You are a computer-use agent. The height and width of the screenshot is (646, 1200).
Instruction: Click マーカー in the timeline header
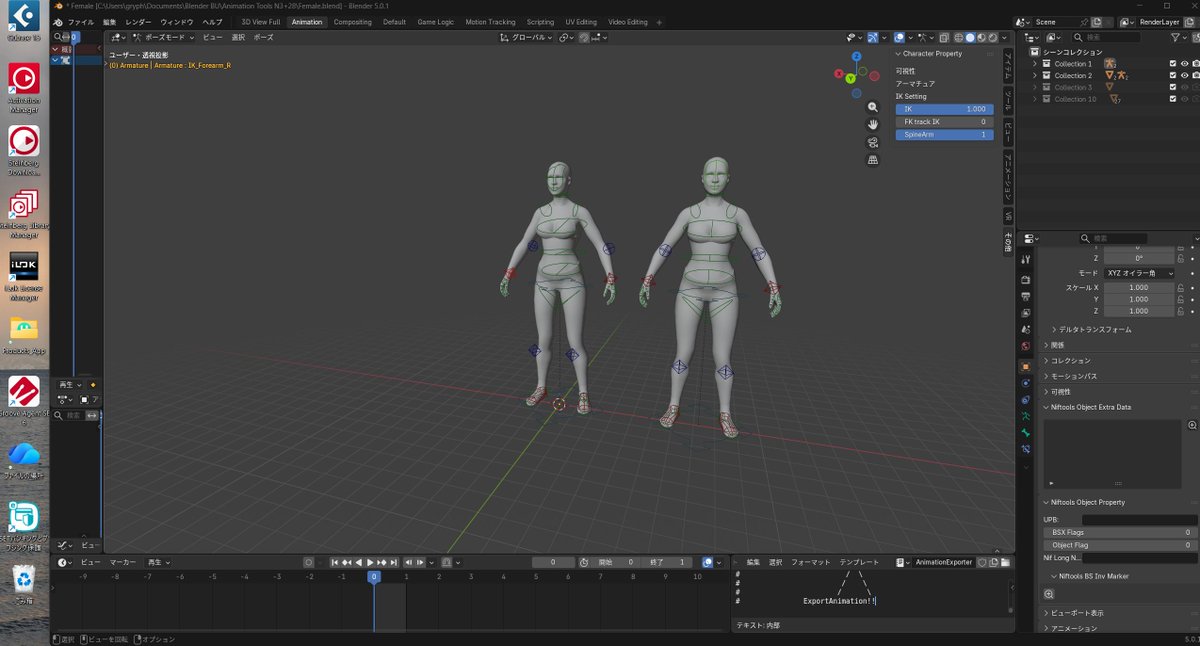point(123,562)
